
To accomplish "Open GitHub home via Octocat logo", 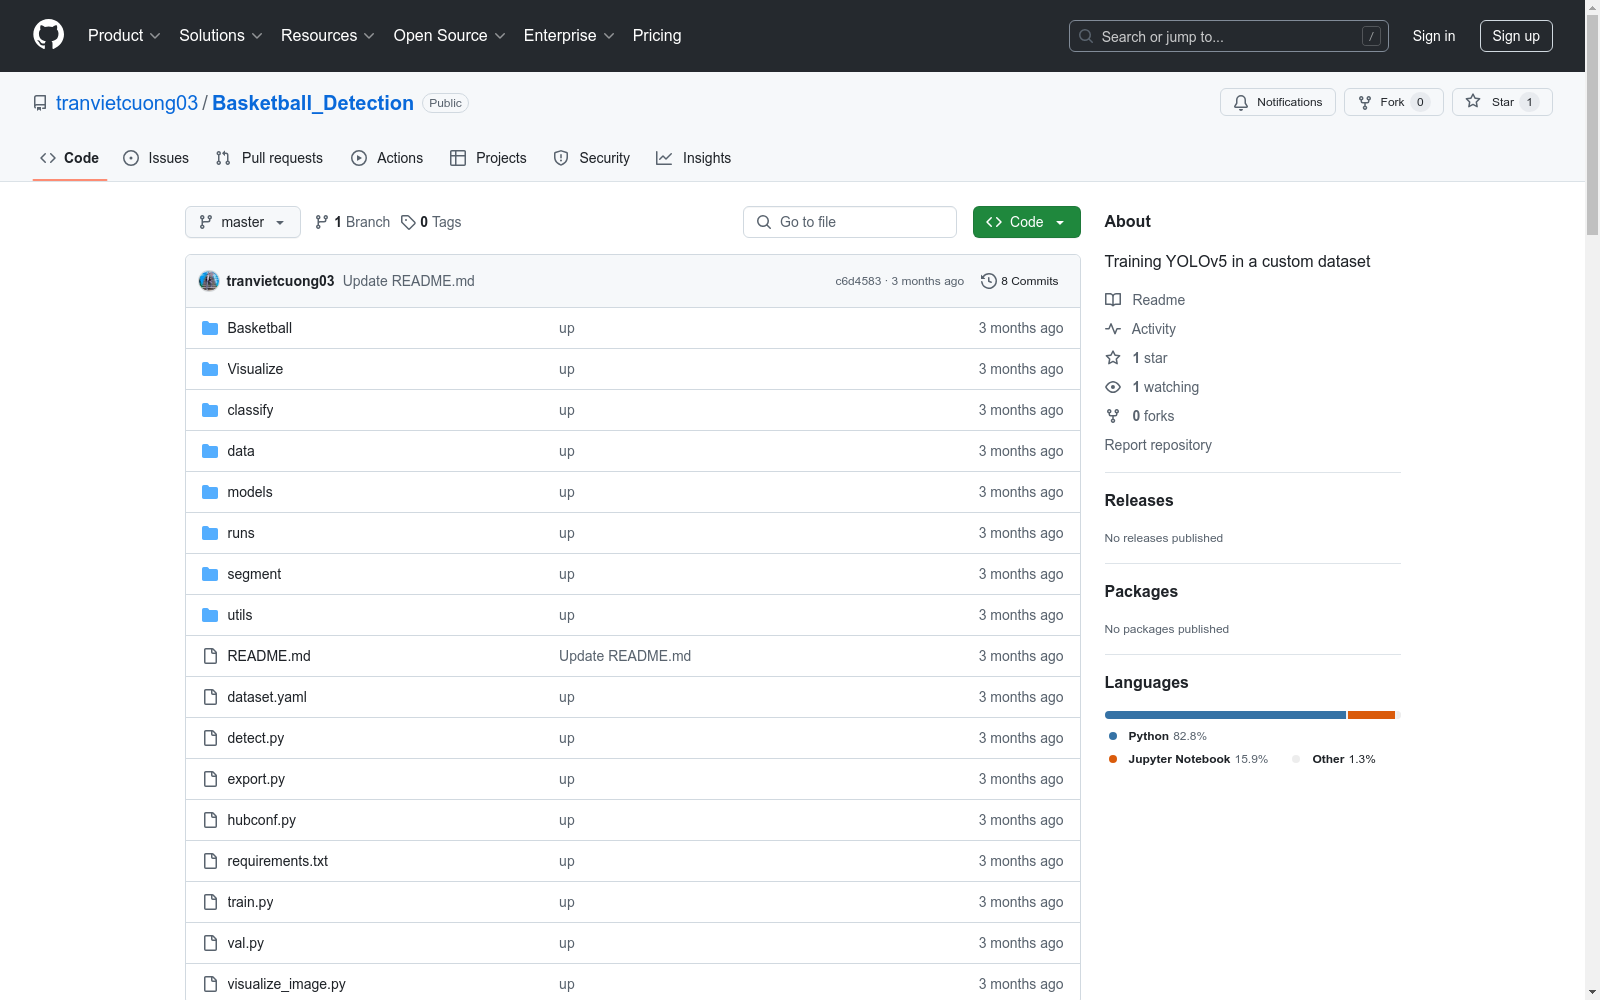I will coord(48,35).
